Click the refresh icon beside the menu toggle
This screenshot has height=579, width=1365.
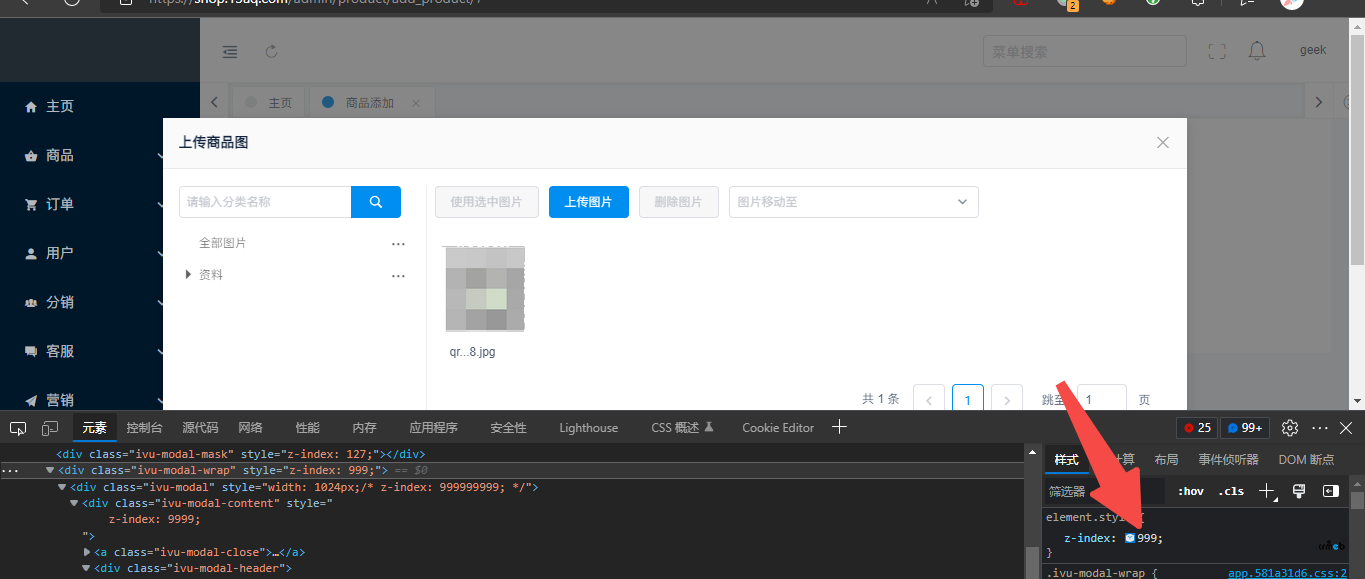coord(271,52)
